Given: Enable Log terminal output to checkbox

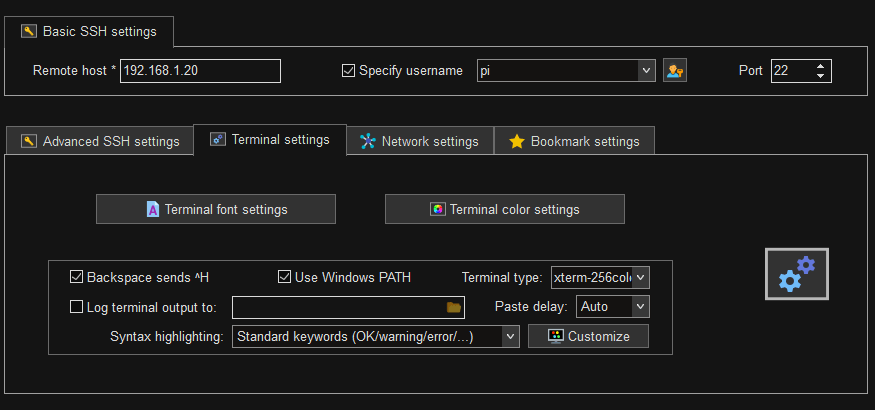Looking at the screenshot, I should coord(77,307).
